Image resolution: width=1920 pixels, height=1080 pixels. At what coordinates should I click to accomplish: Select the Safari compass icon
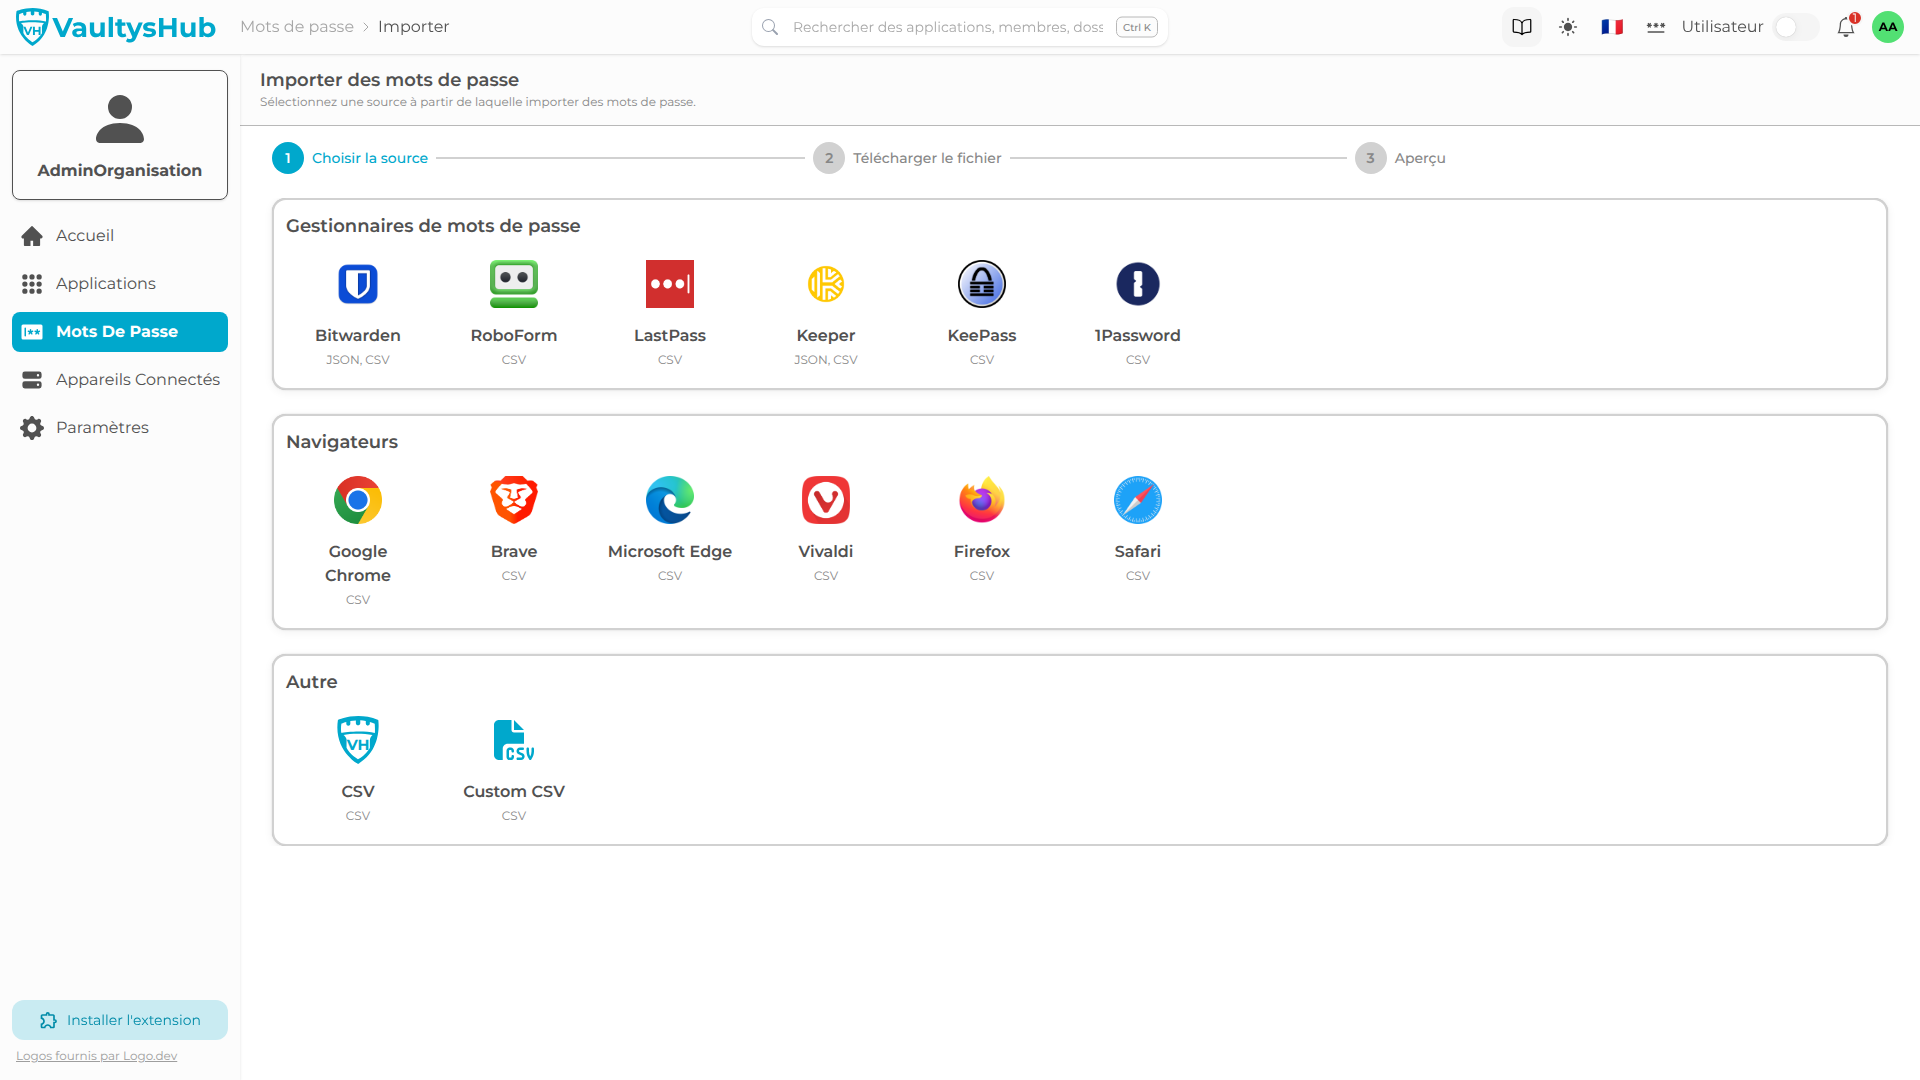(1138, 500)
